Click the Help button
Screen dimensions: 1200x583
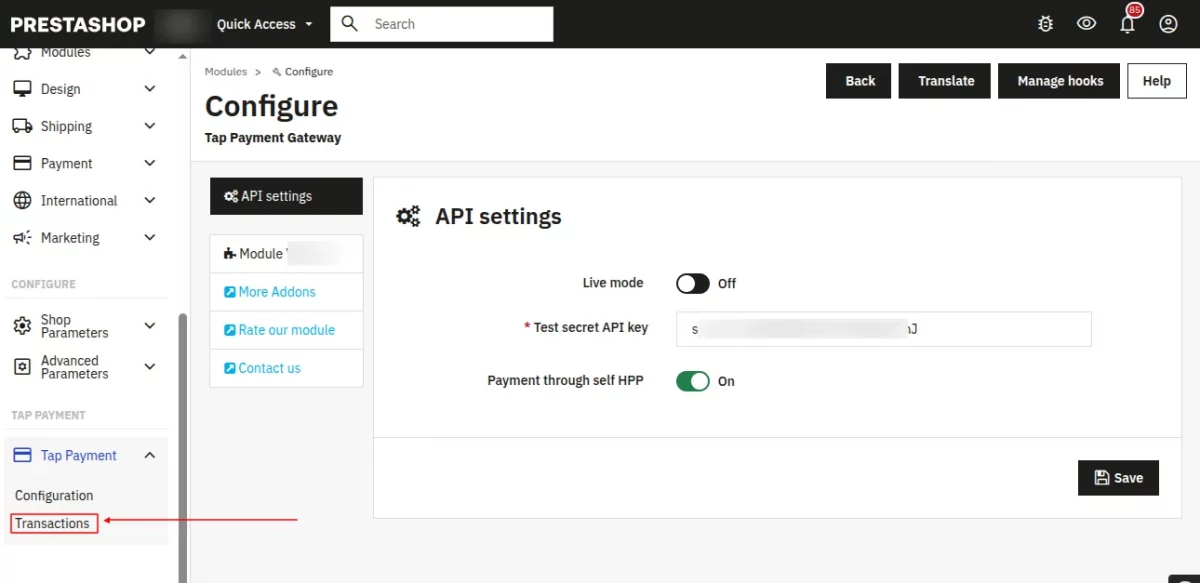tap(1157, 81)
